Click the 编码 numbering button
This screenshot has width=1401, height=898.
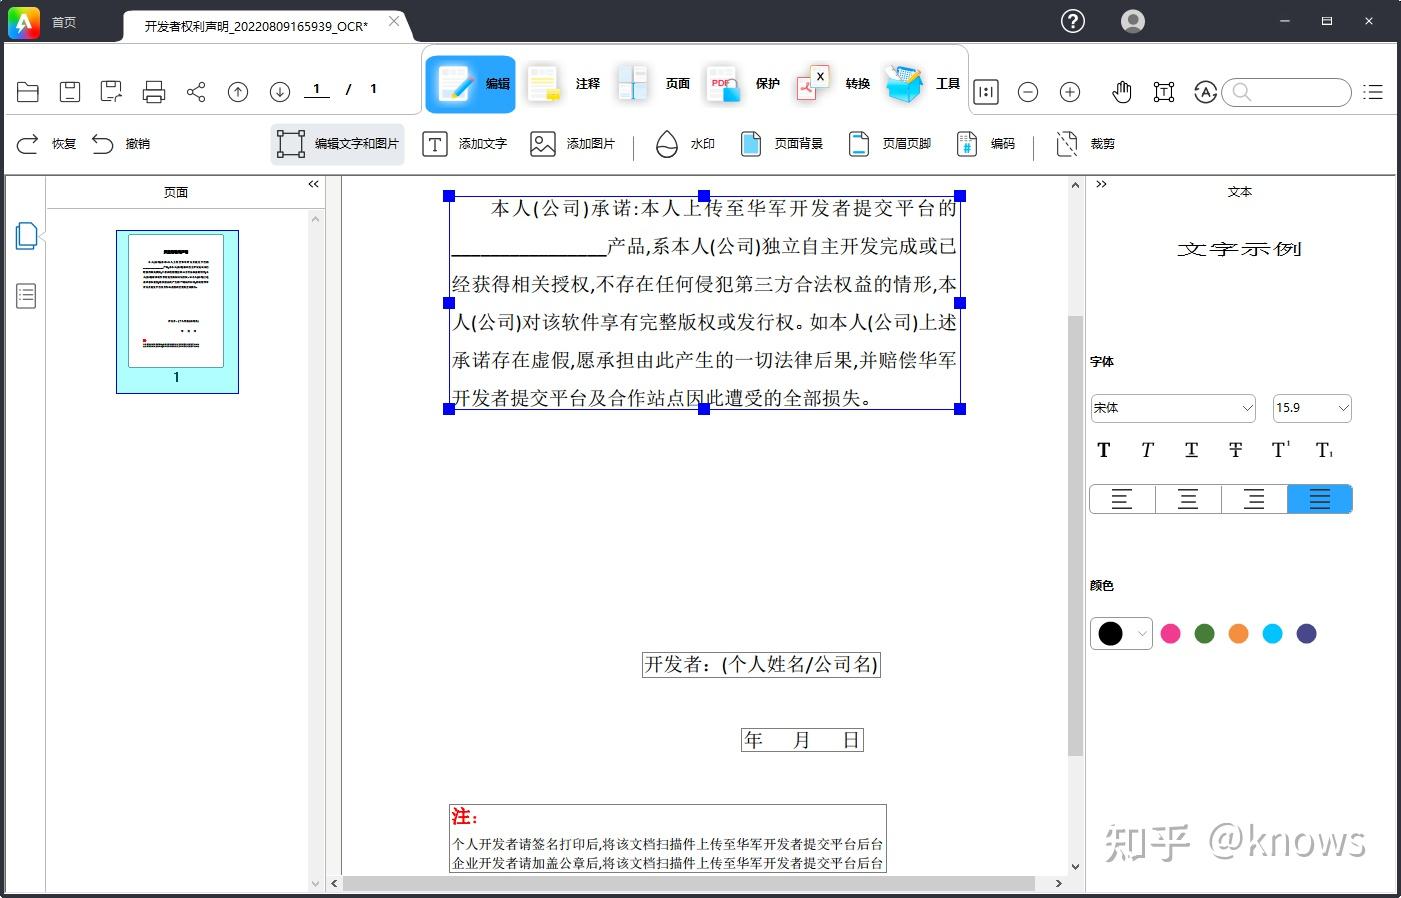pyautogui.click(x=985, y=144)
